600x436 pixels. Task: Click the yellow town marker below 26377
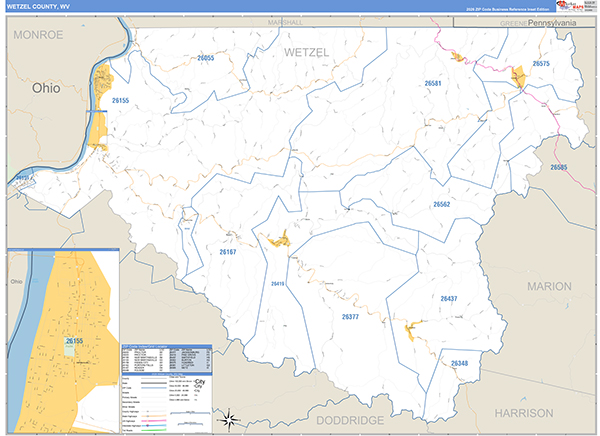point(411,329)
